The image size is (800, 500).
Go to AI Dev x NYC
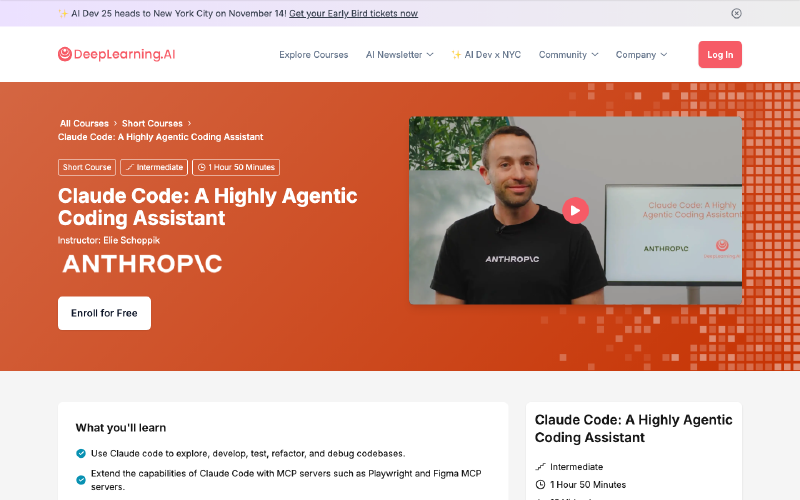pyautogui.click(x=486, y=55)
